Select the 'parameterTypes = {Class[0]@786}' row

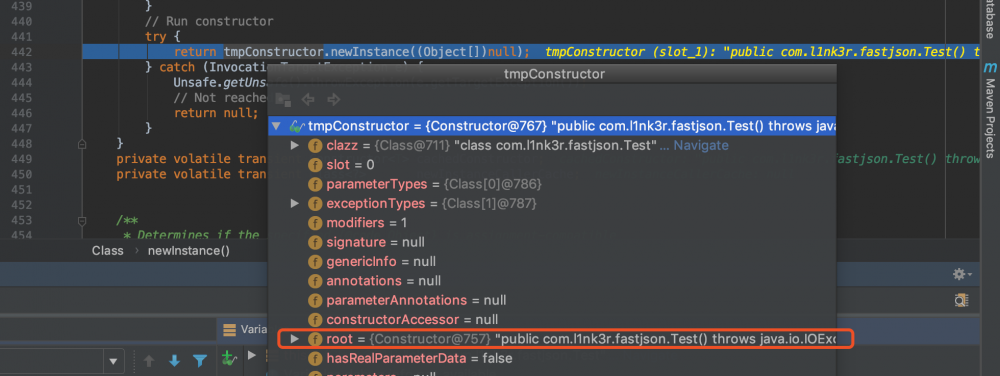[552, 184]
